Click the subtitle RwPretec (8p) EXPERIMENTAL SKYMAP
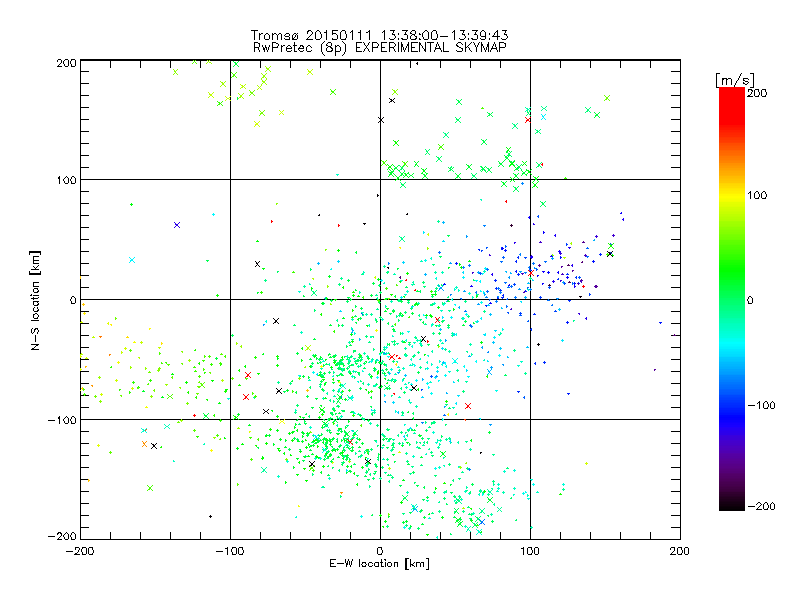This screenshot has height=600, width=800. click(379, 47)
